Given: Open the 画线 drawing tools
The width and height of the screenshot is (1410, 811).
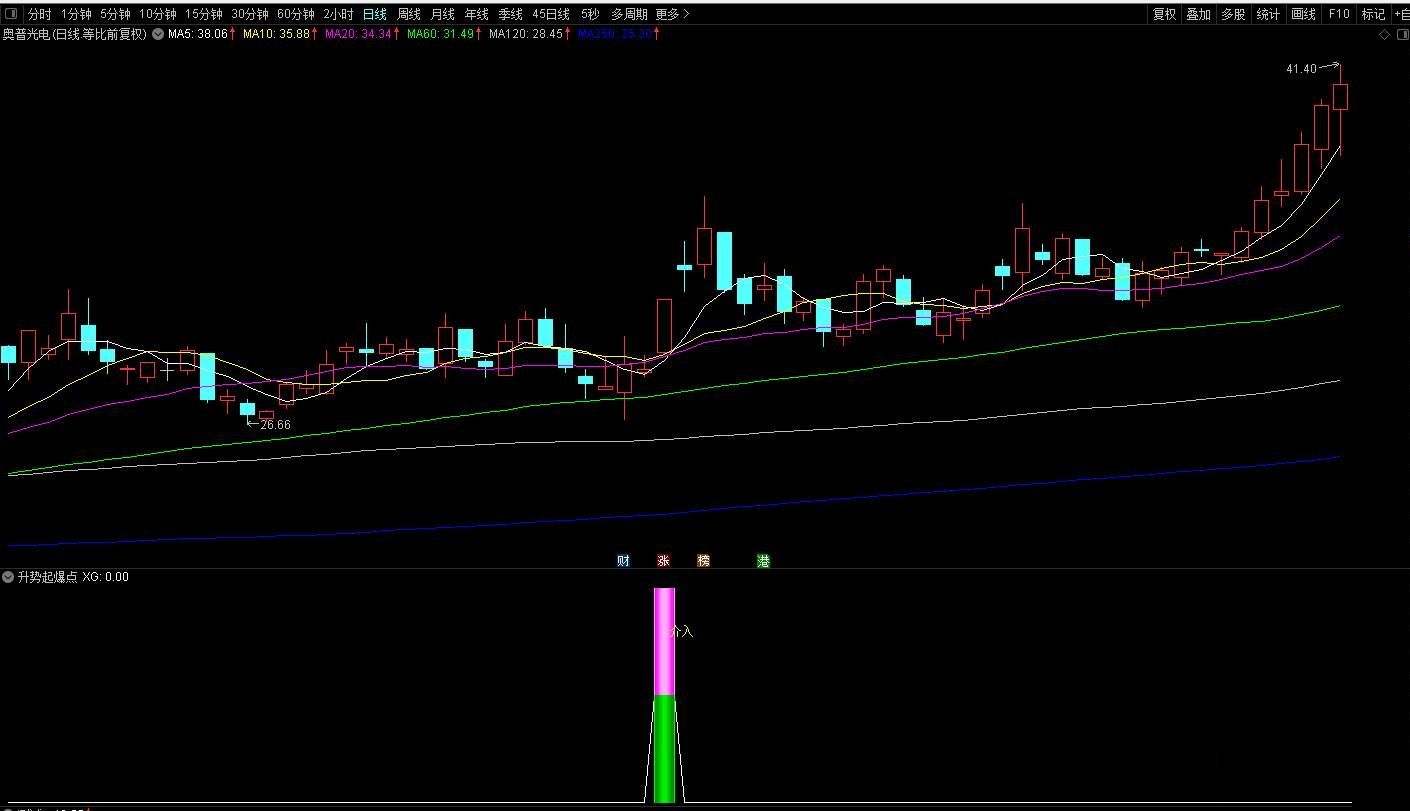Looking at the screenshot, I should click(1303, 14).
